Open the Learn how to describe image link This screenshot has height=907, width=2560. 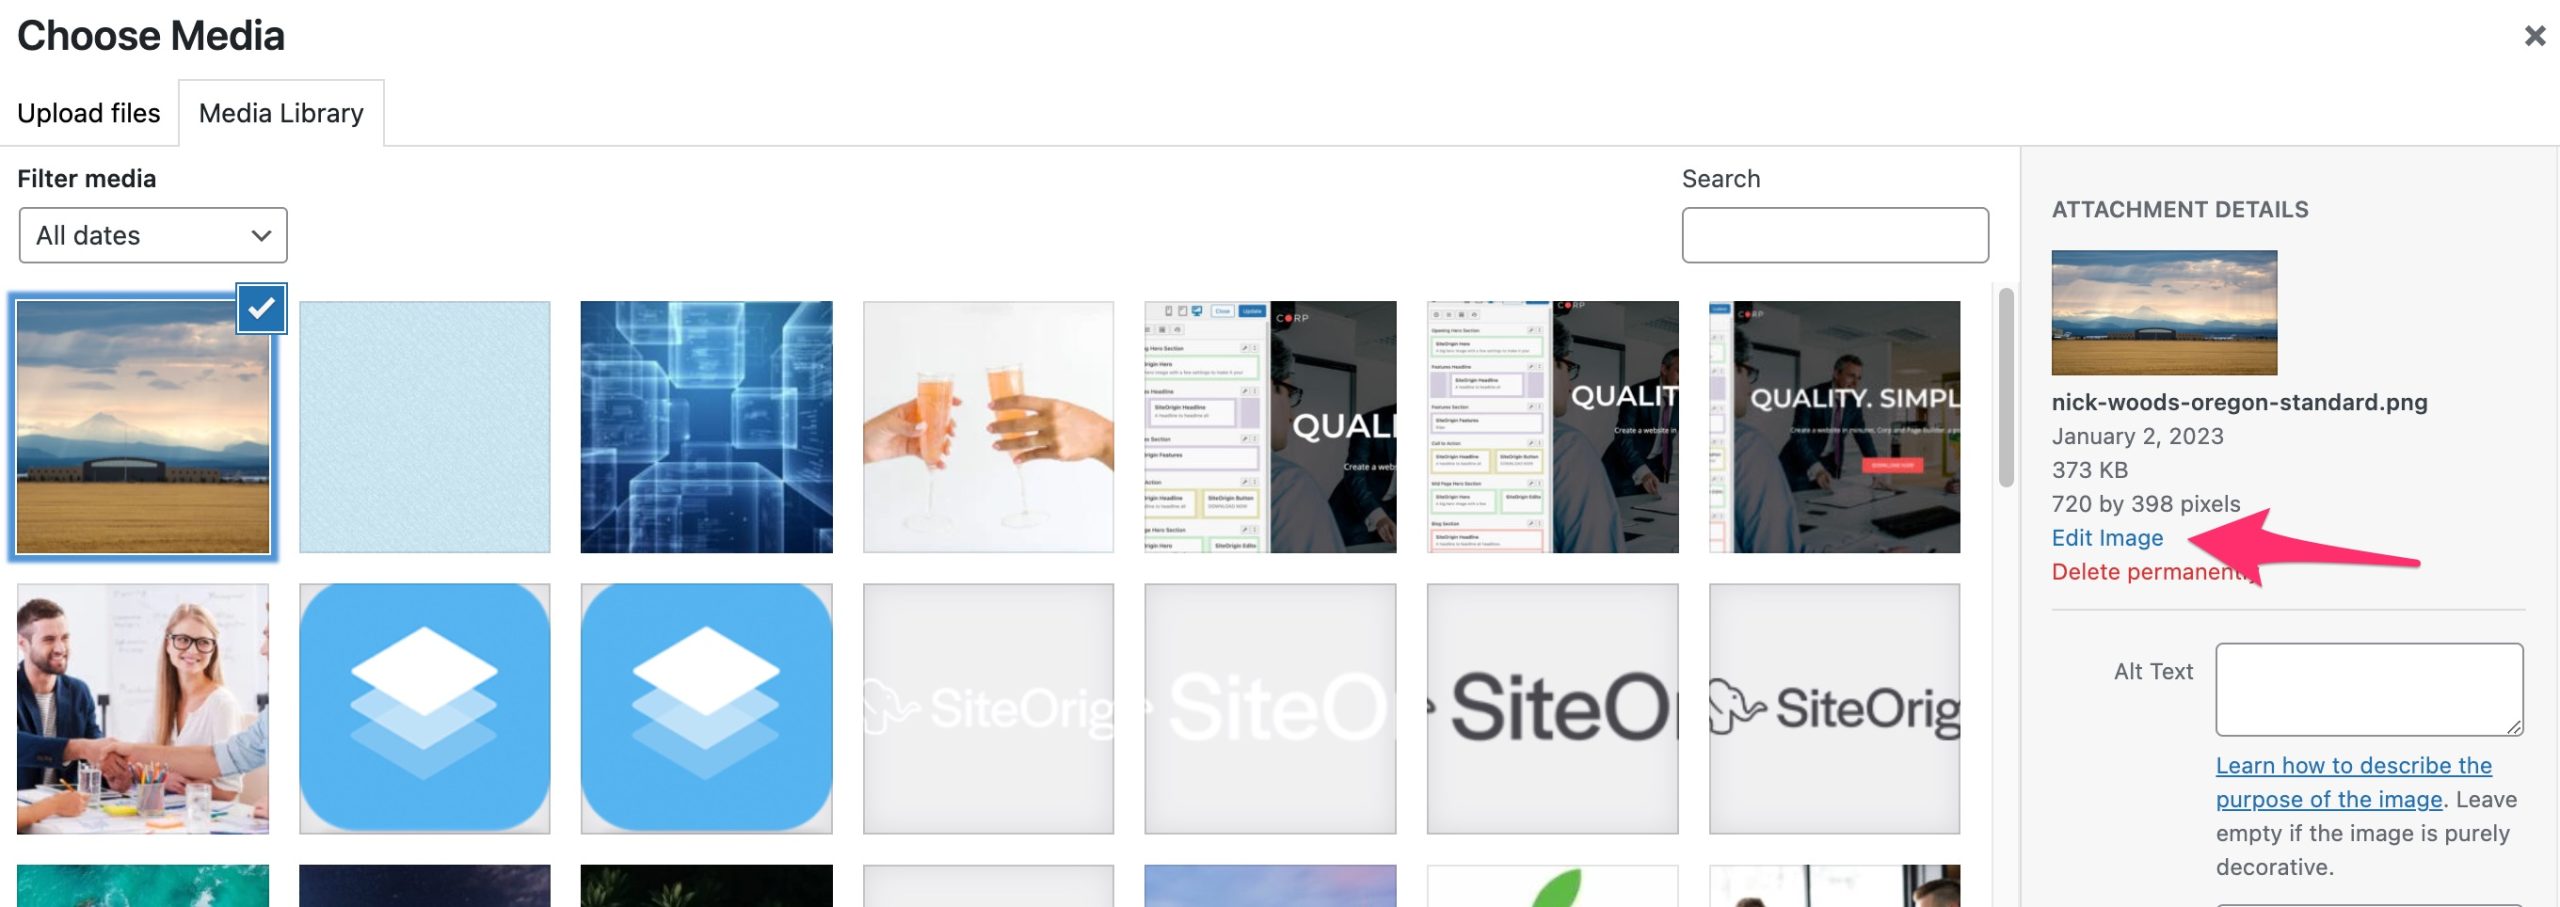click(x=2353, y=782)
